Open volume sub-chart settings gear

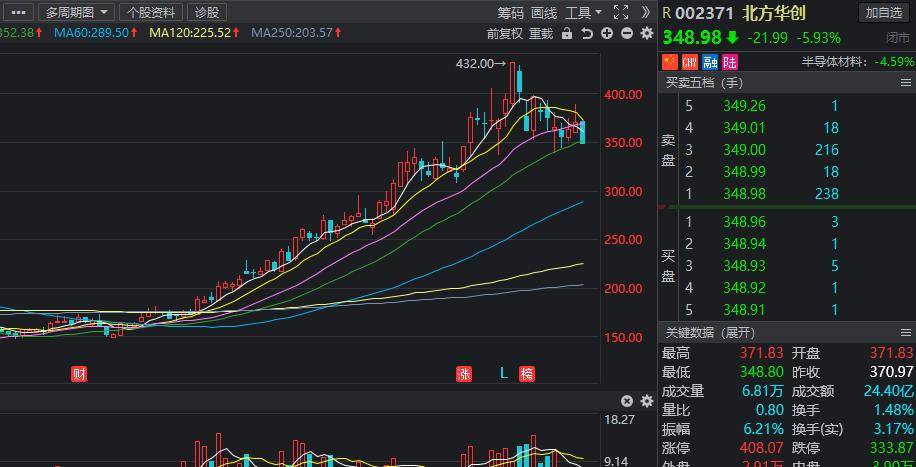click(647, 401)
